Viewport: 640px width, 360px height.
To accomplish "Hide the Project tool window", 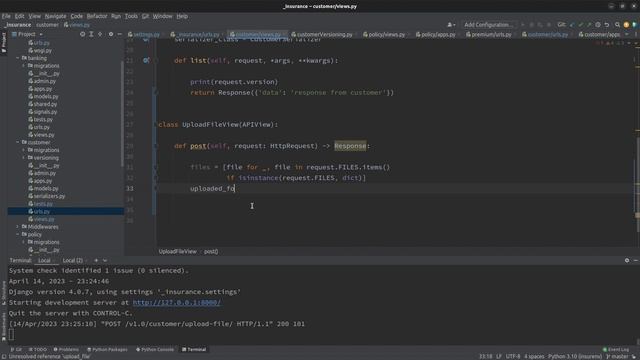I will point(120,34).
